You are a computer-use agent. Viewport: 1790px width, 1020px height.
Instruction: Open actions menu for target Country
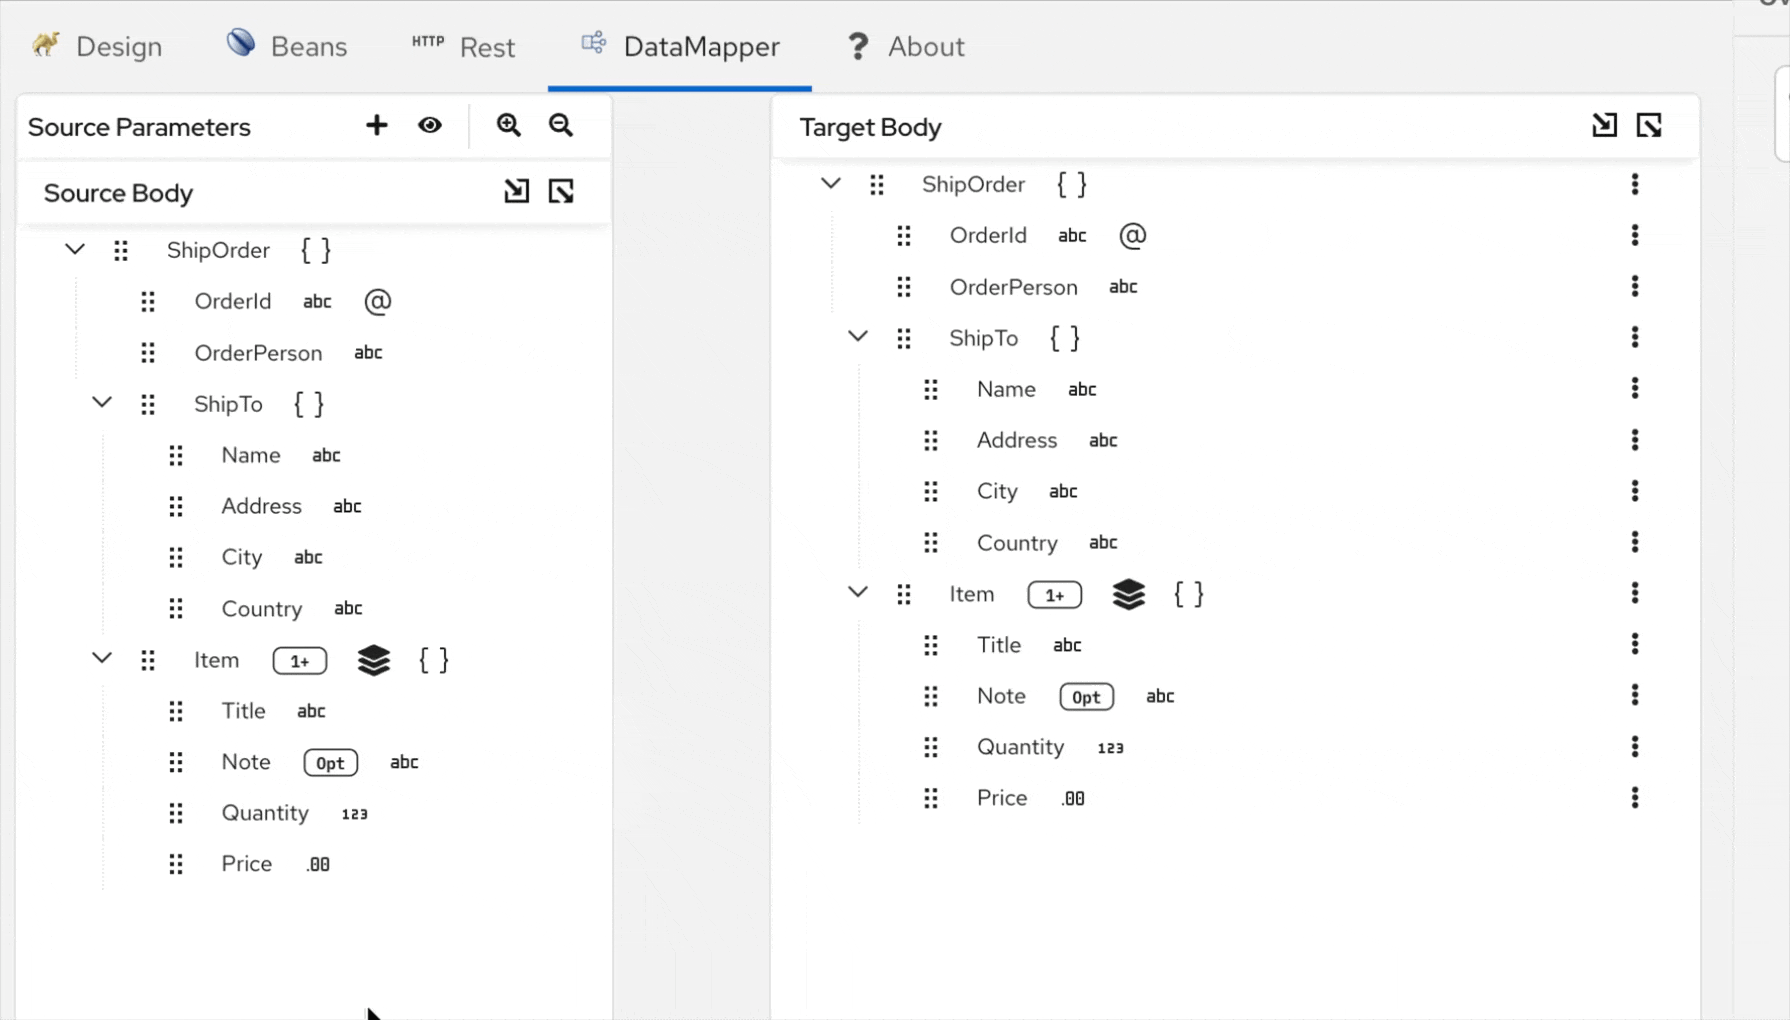tap(1635, 542)
